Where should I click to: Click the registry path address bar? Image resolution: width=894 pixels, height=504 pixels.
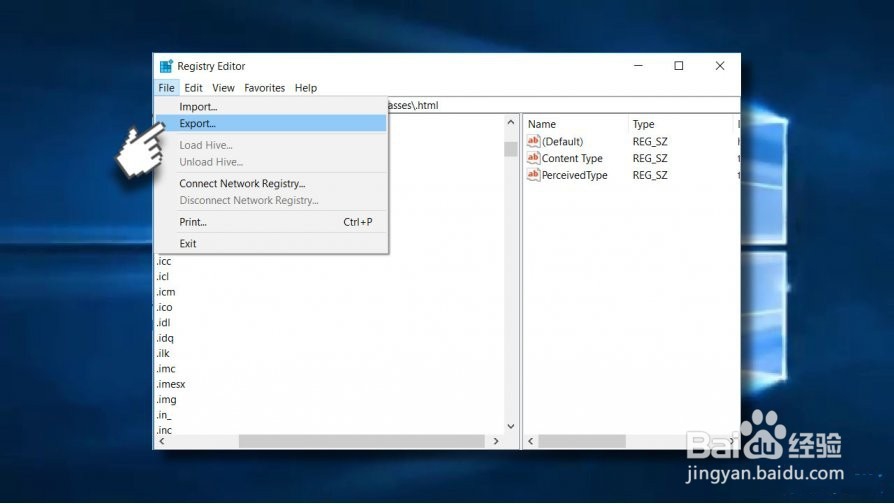pyautogui.click(x=563, y=105)
